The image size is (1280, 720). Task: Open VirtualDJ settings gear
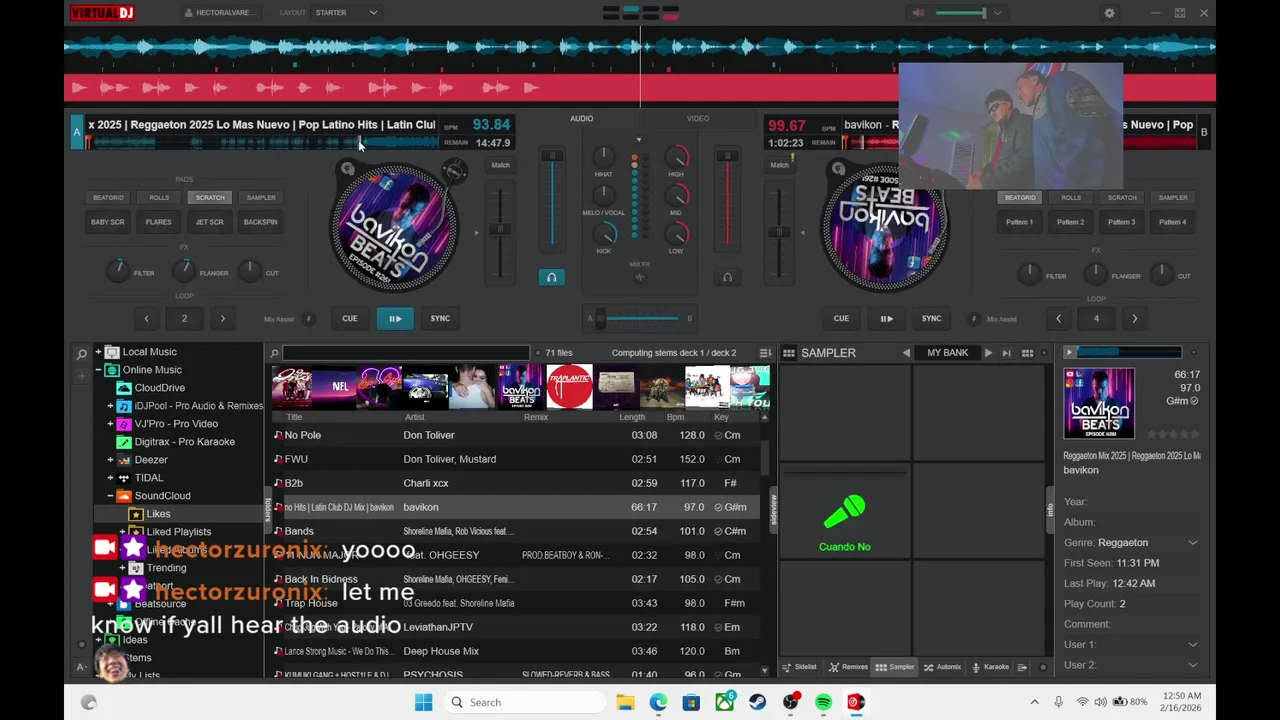1109,13
